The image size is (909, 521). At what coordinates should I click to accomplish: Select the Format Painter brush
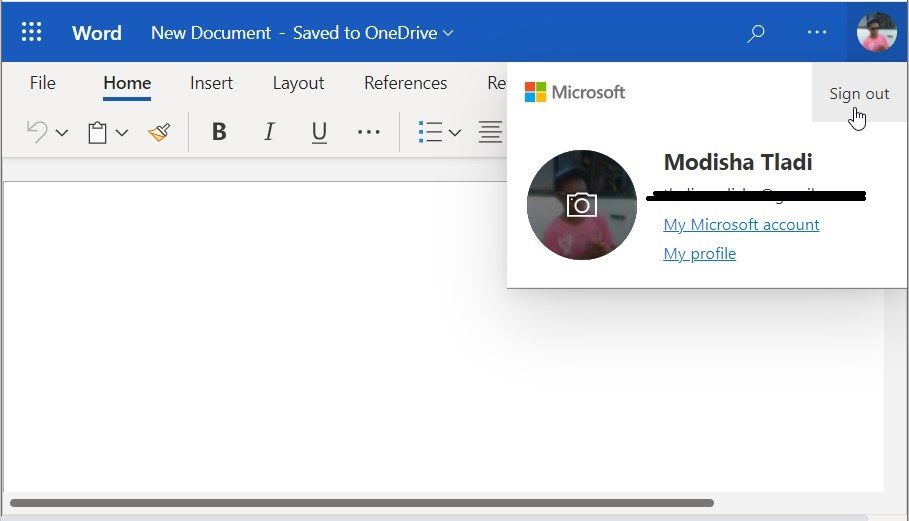(159, 132)
